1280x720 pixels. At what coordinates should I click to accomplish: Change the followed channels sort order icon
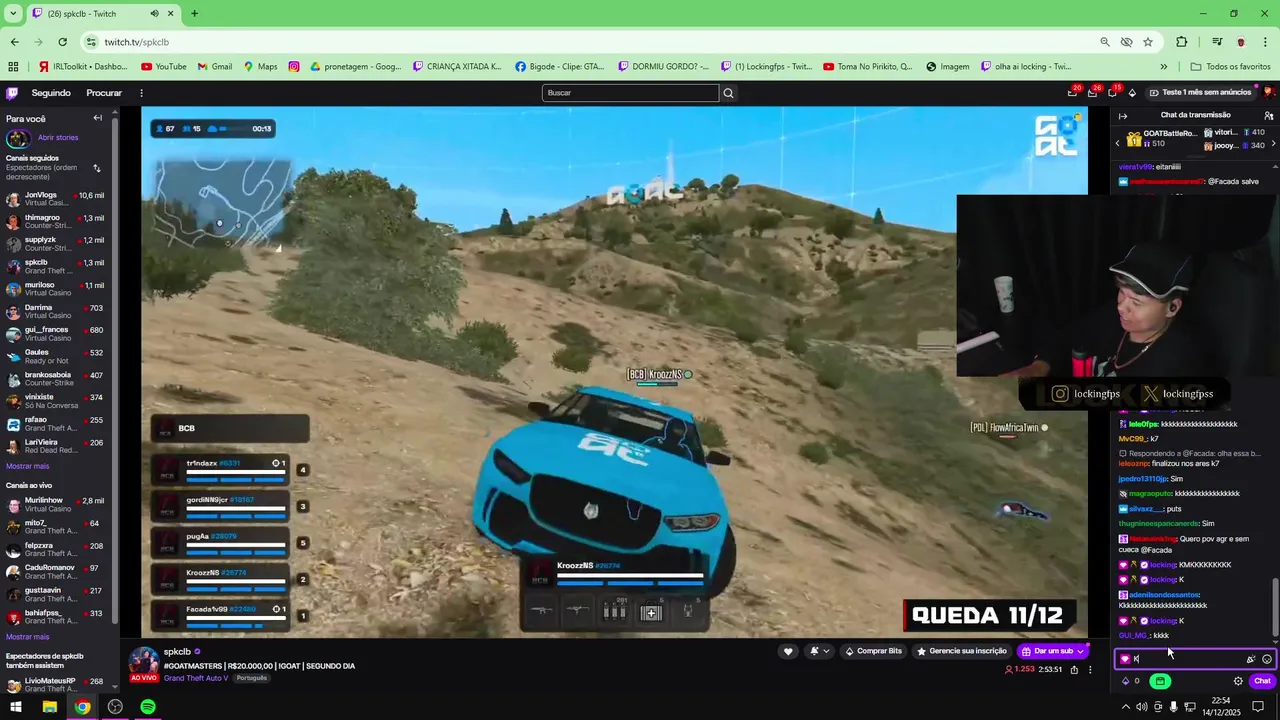pyautogui.click(x=97, y=168)
